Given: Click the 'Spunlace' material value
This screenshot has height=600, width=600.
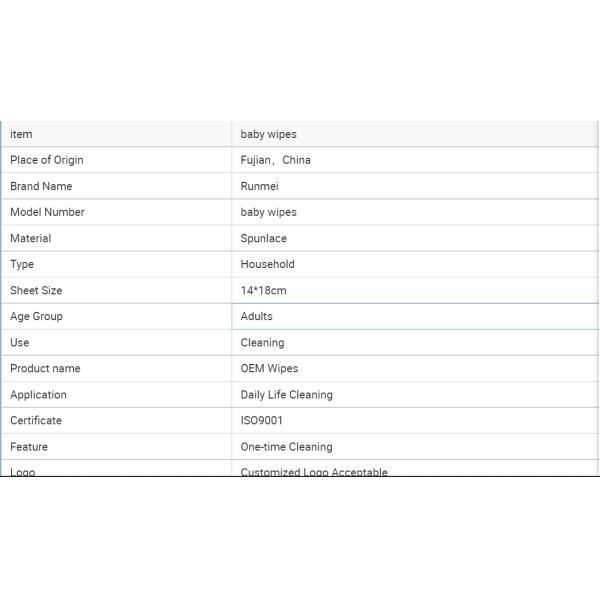Looking at the screenshot, I should tap(263, 238).
